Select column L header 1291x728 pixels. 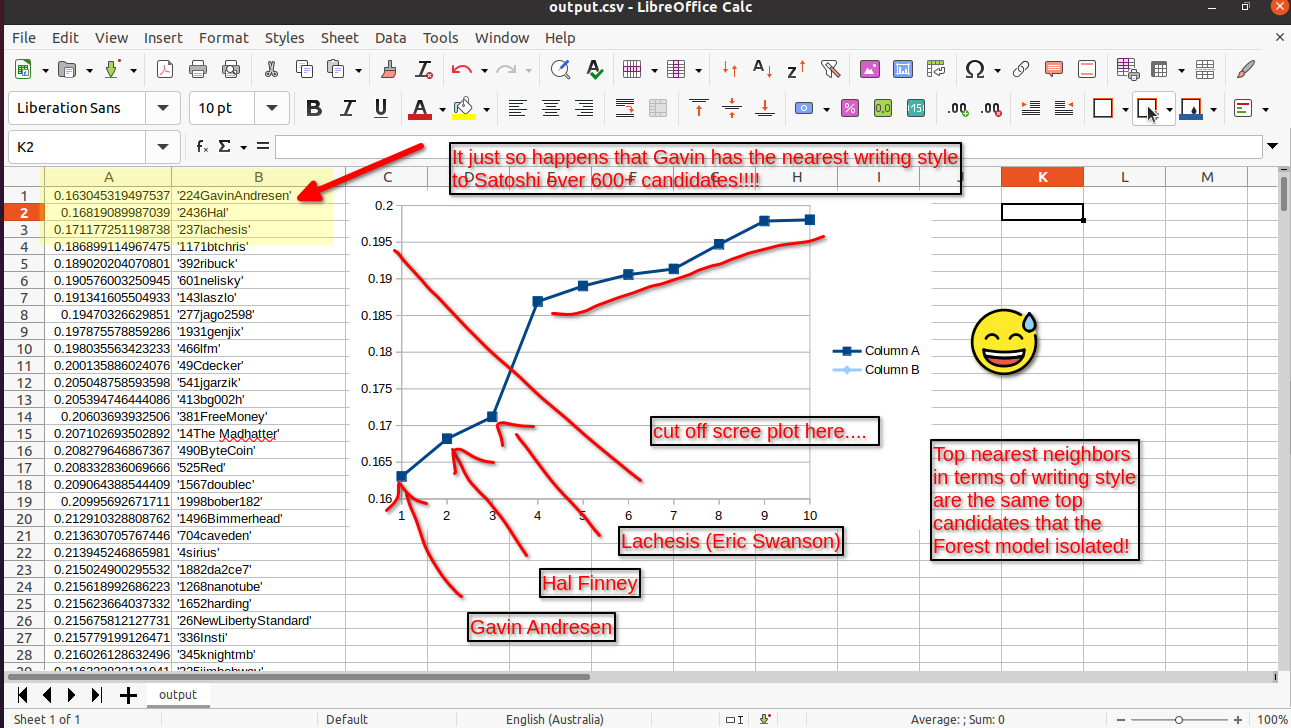[1124, 177]
